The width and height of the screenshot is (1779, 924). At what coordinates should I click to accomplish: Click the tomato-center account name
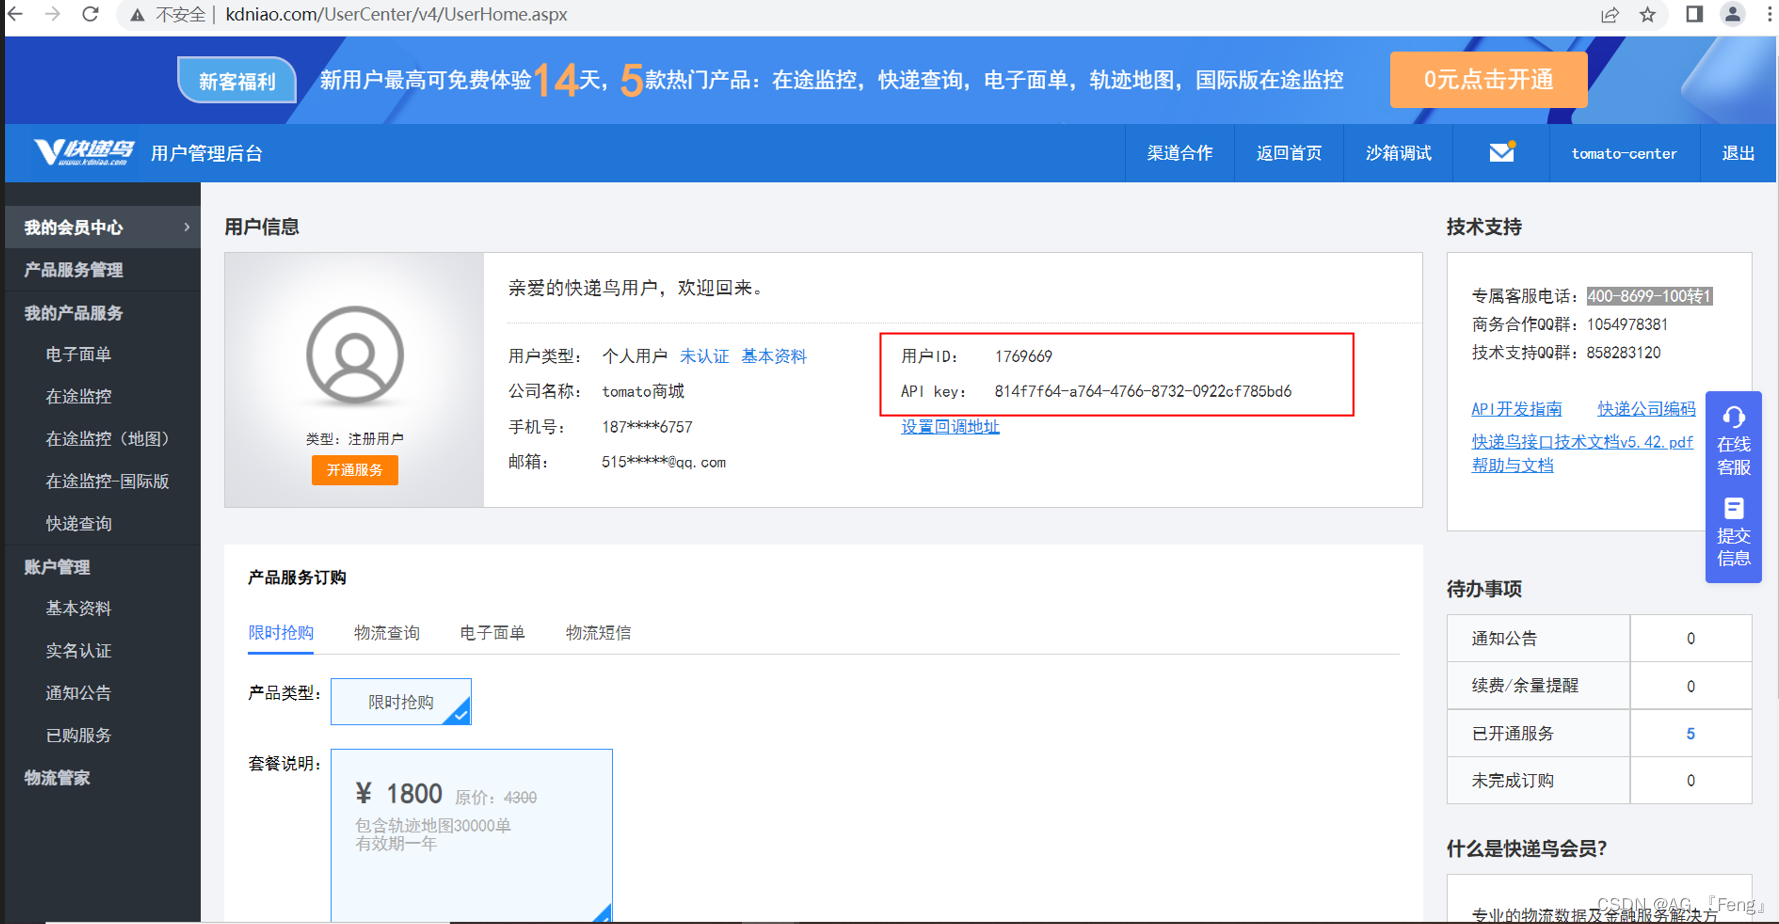(1624, 153)
